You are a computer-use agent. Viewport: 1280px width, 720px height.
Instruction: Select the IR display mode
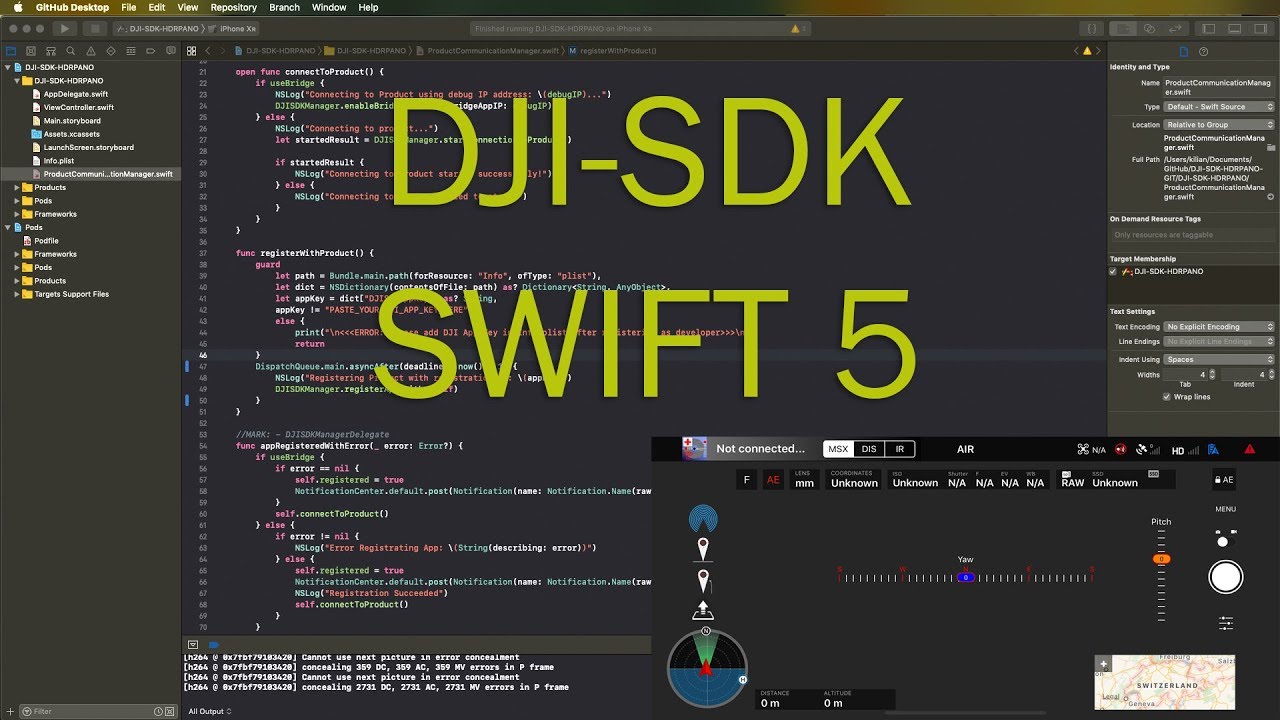pos(899,449)
